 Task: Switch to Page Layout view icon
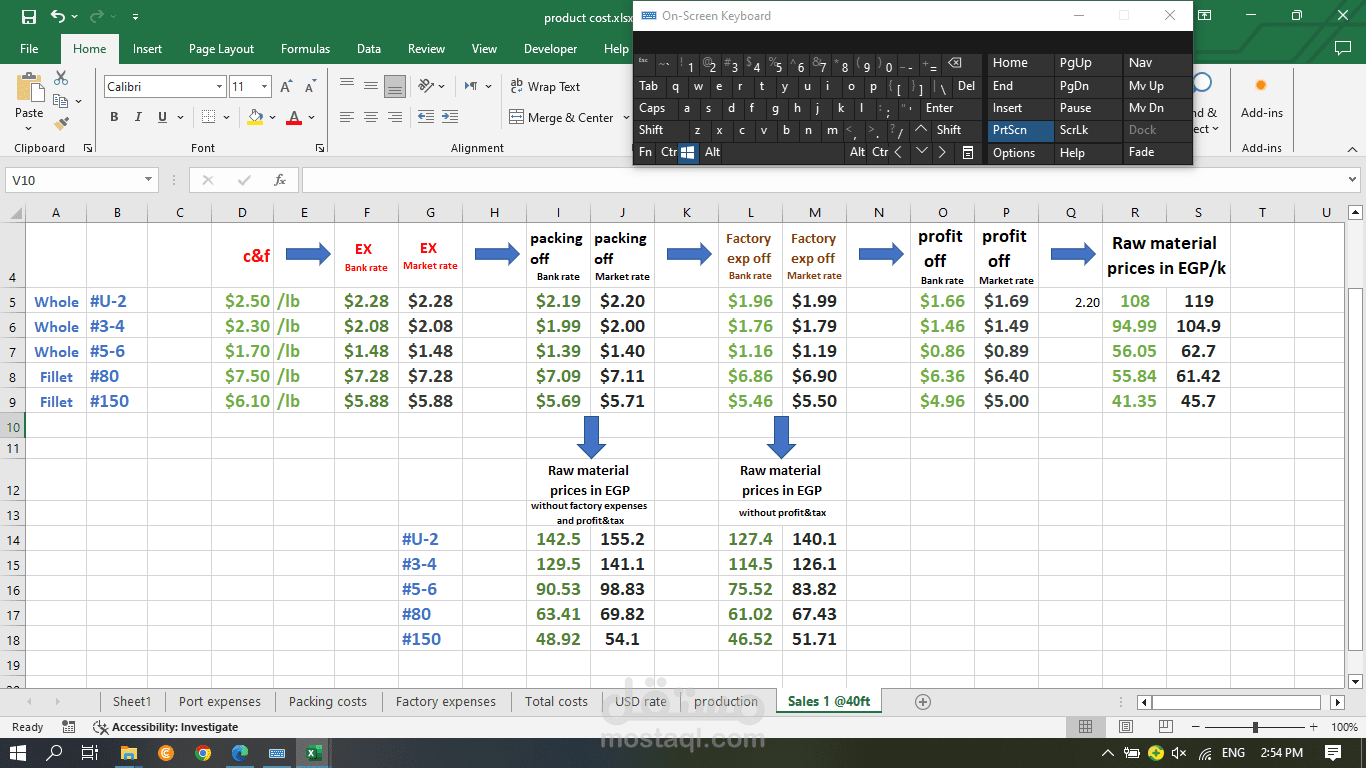tap(1125, 727)
